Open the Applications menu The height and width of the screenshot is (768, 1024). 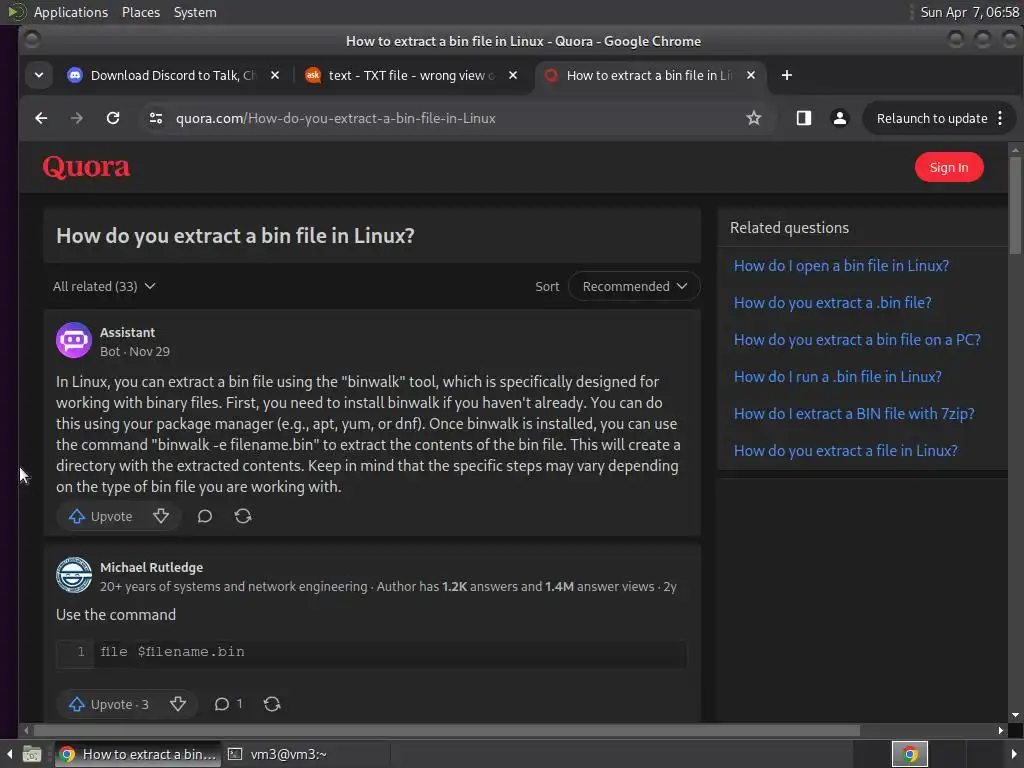(x=71, y=12)
